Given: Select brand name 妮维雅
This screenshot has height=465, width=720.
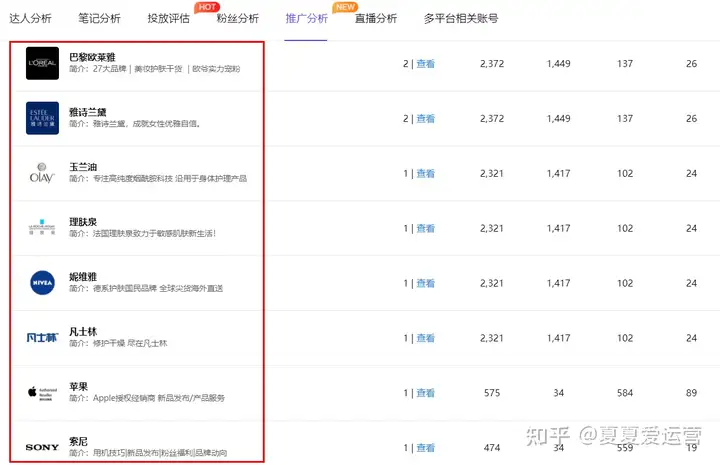Looking at the screenshot, I should tap(83, 277).
